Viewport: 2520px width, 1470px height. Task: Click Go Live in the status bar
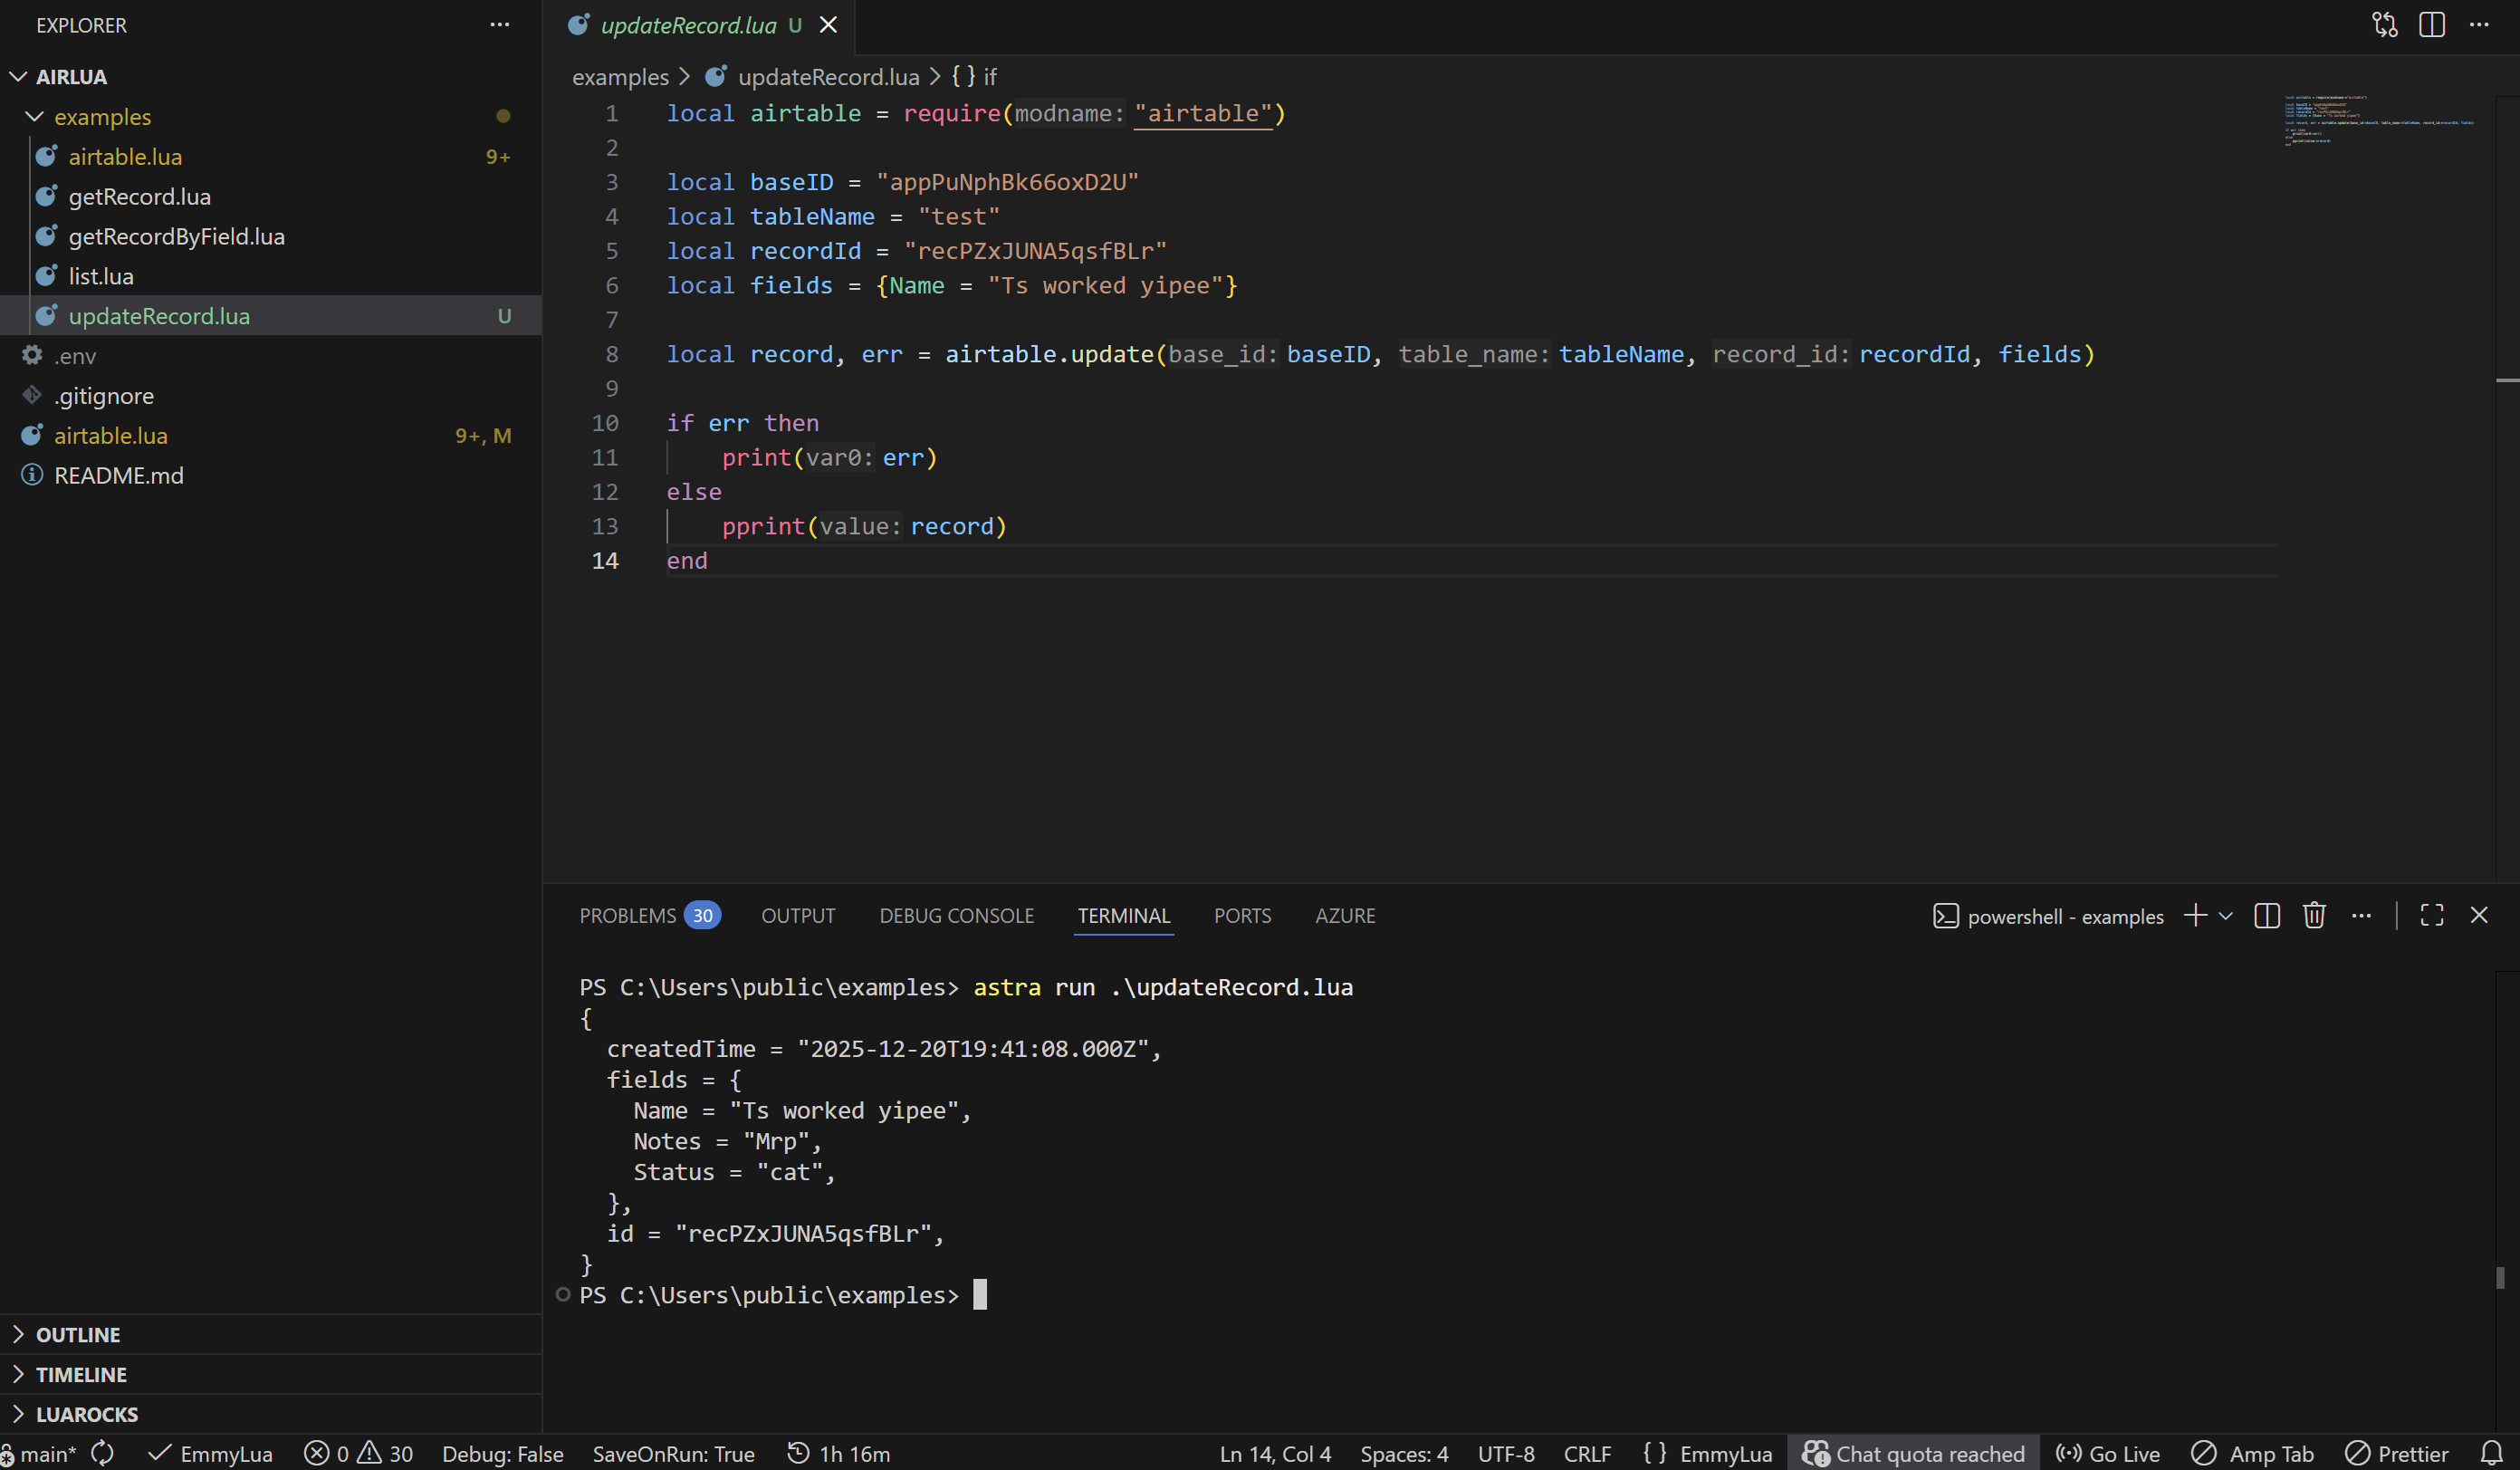(2107, 1453)
